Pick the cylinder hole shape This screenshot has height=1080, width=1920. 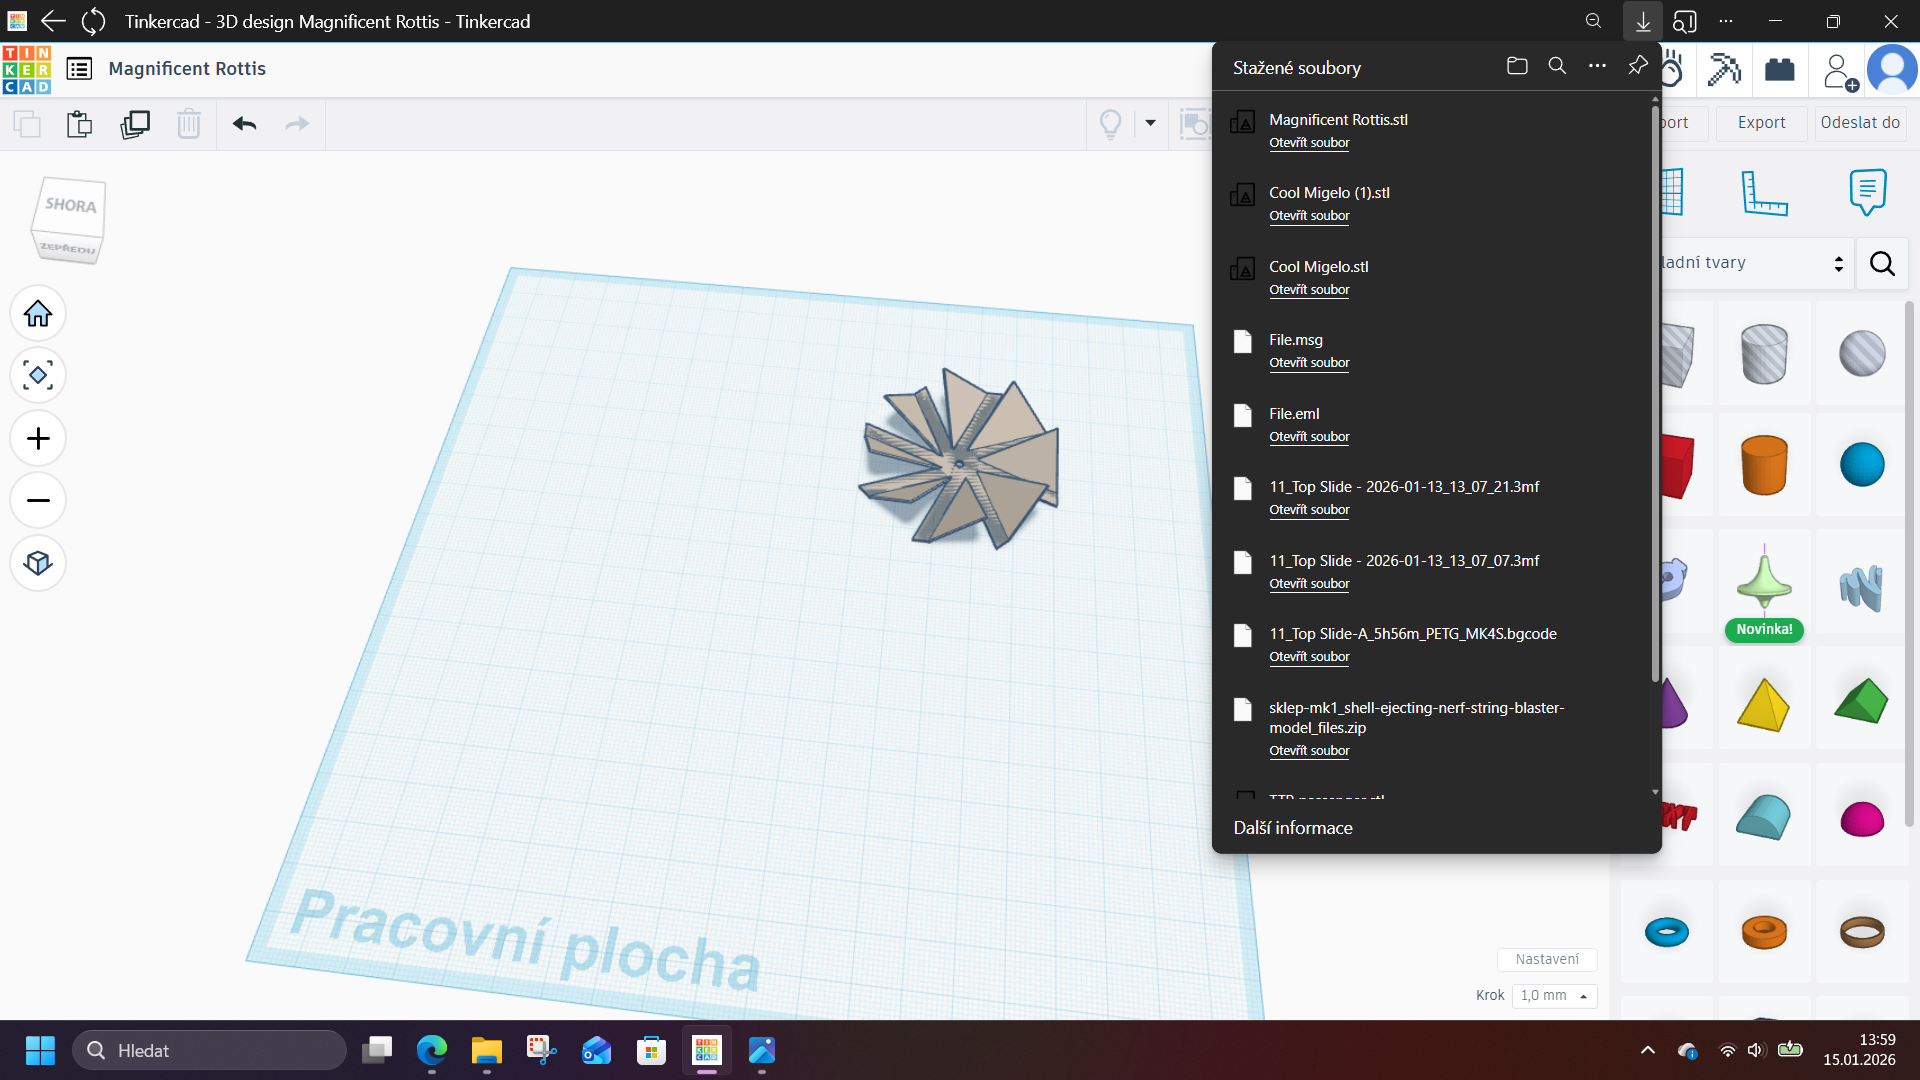pos(1764,354)
